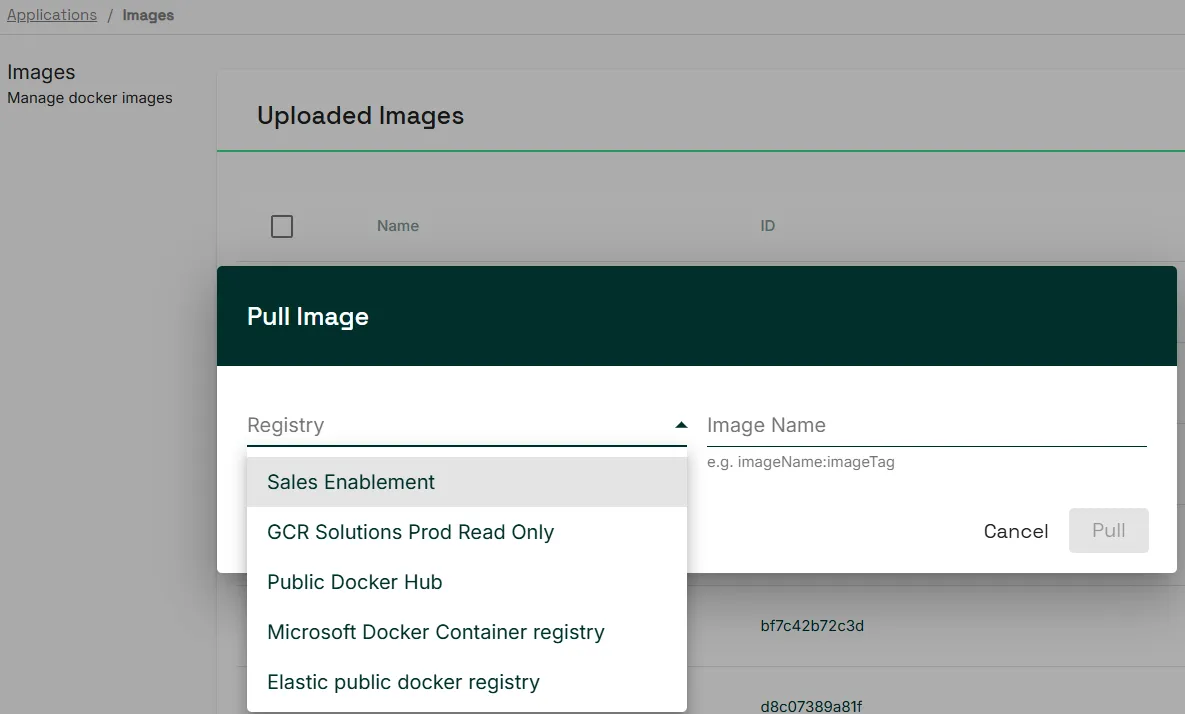Click the Pull button

point(1109,530)
